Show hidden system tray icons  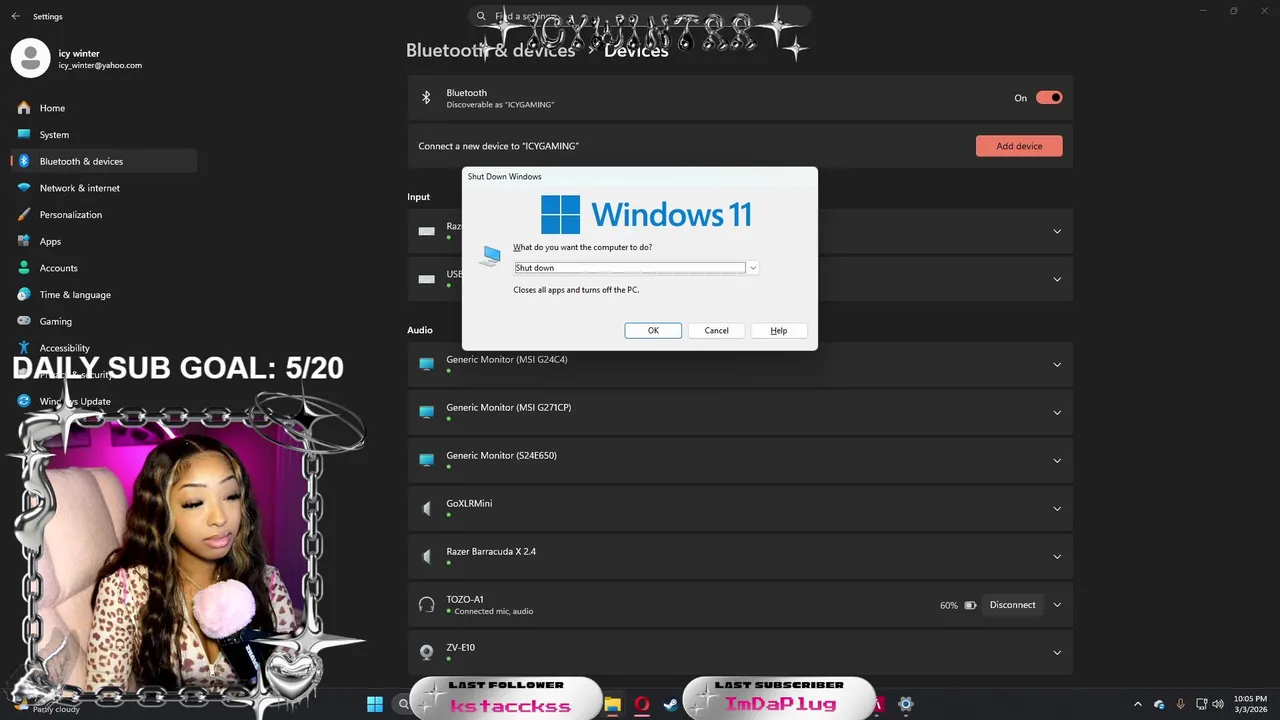pyautogui.click(x=1137, y=704)
